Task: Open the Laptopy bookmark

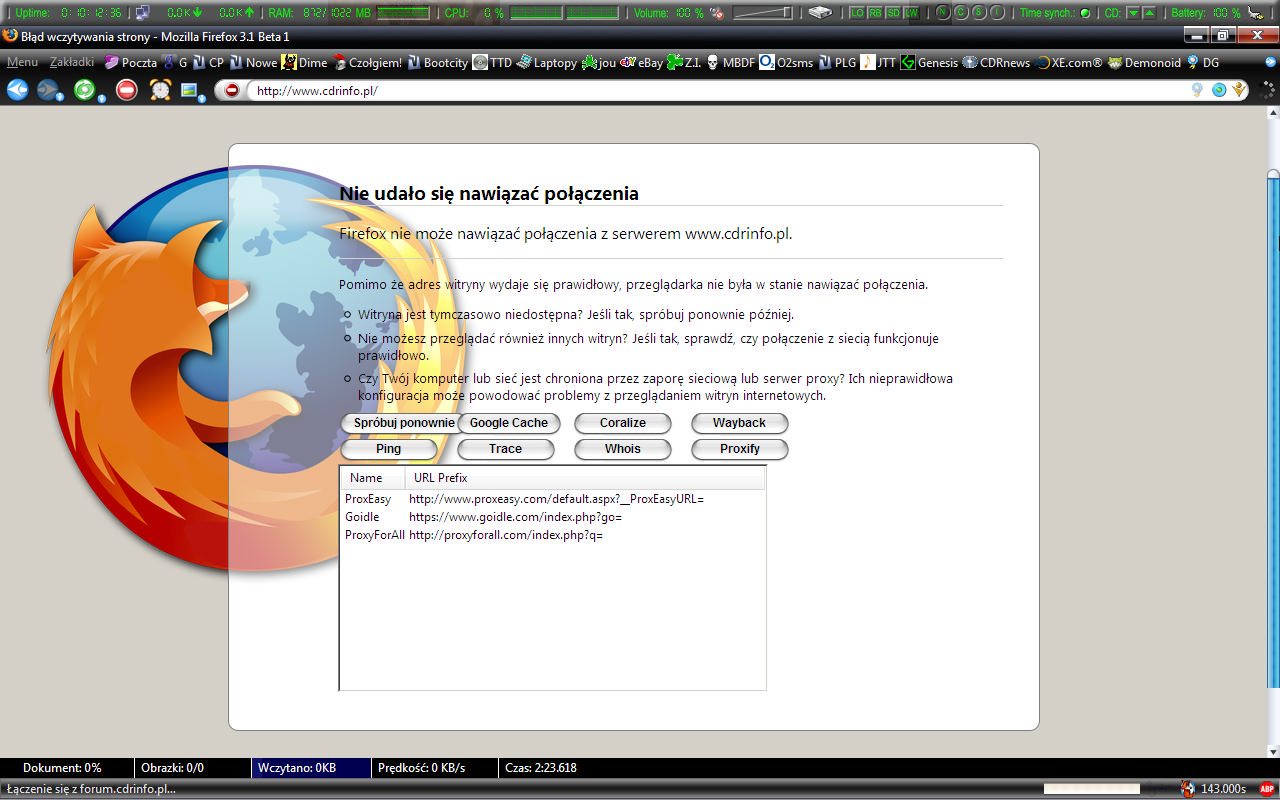Action: pyautogui.click(x=546, y=62)
